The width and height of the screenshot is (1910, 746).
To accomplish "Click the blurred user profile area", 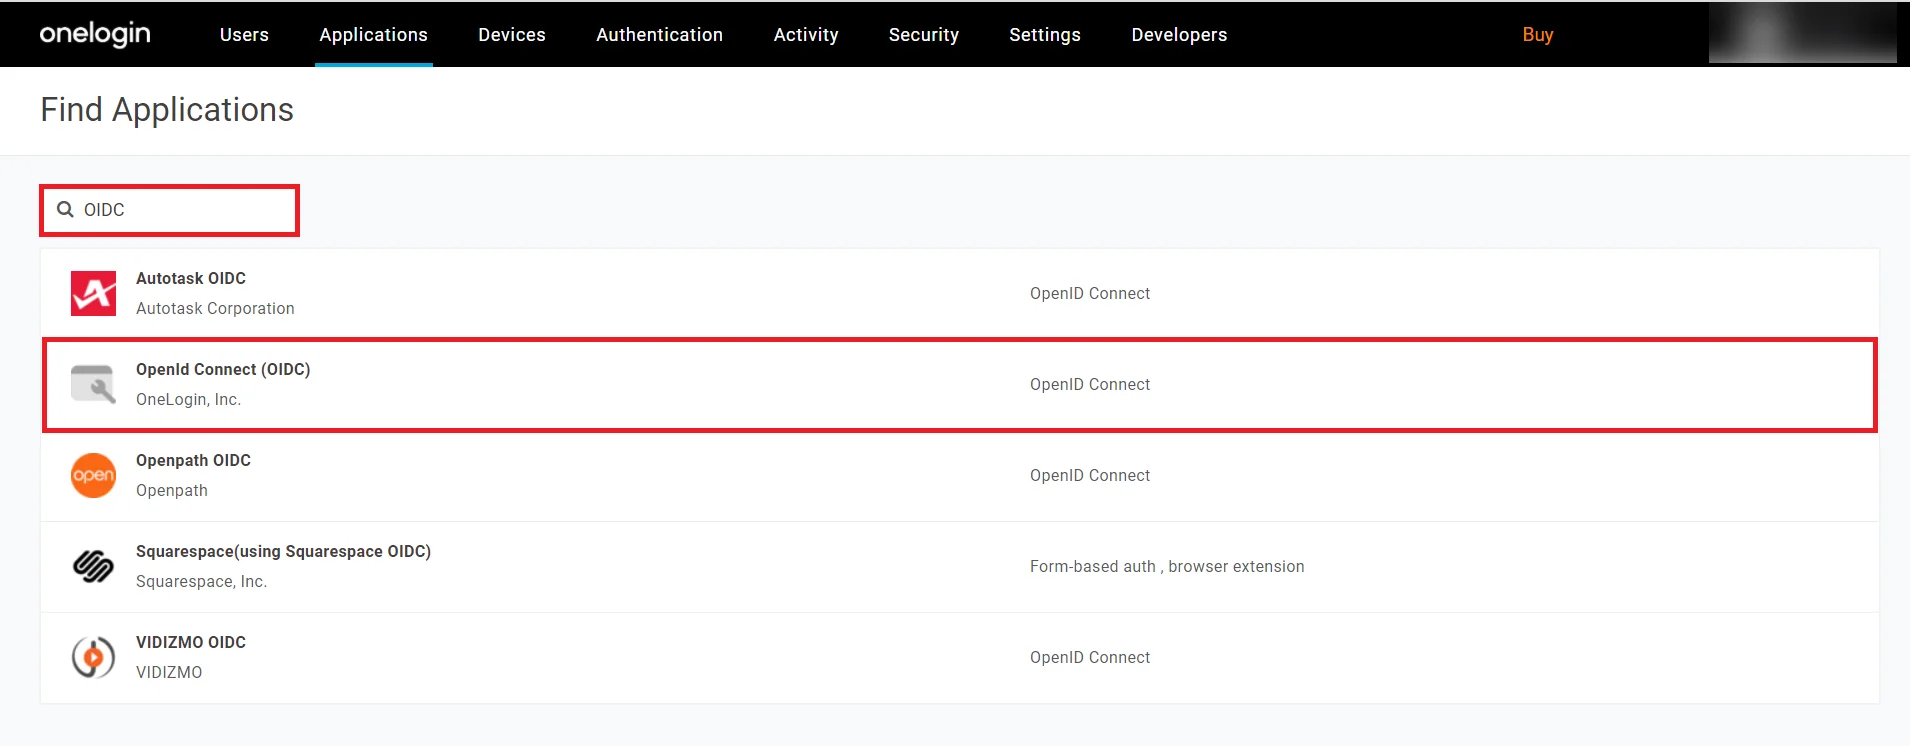I will 1802,33.
